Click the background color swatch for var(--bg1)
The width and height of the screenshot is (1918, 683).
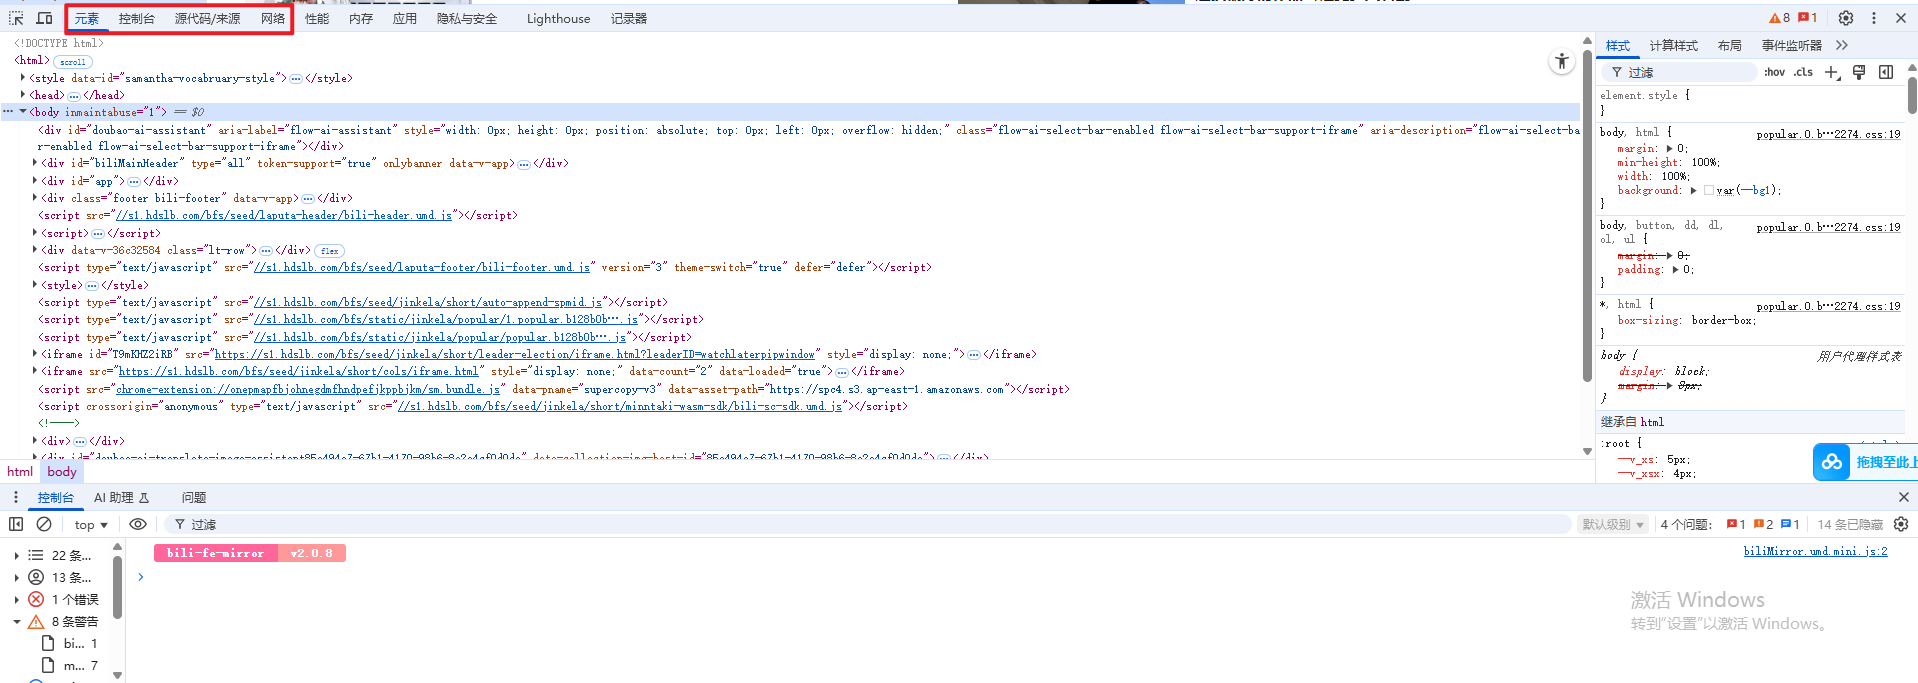pyautogui.click(x=1709, y=190)
